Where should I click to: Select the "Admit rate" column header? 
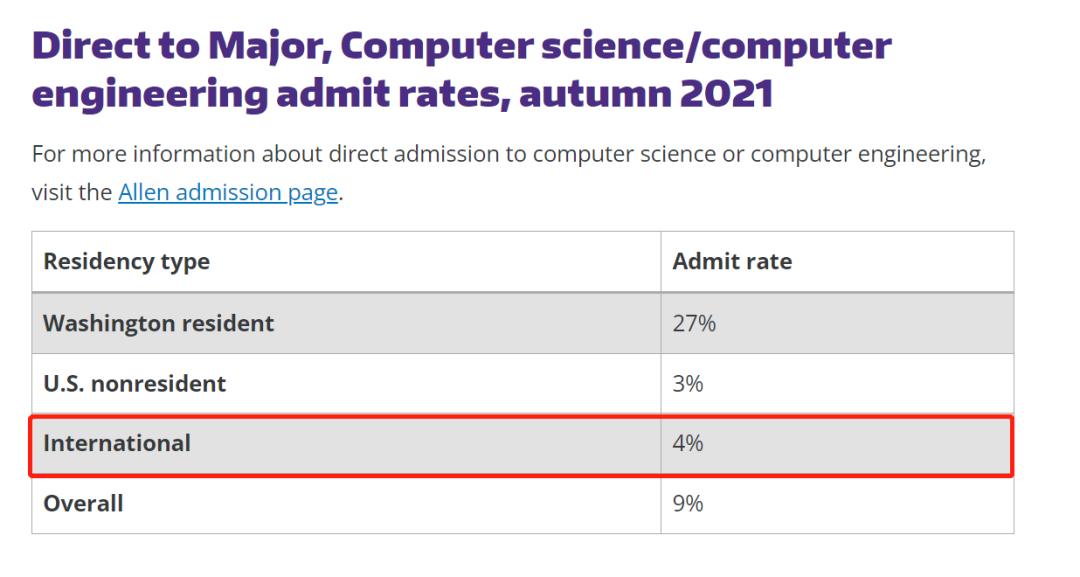pyautogui.click(x=732, y=262)
